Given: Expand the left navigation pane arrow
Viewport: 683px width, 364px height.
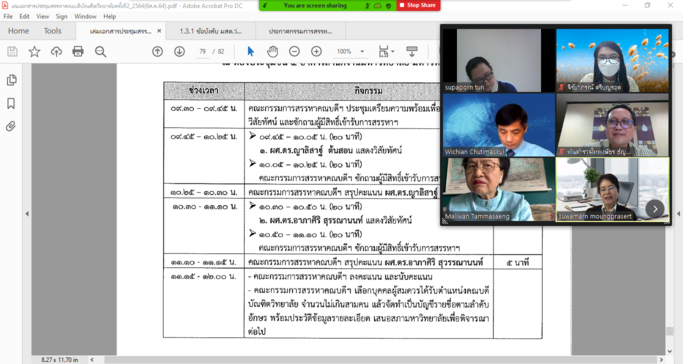Looking at the screenshot, I should coord(27,214).
